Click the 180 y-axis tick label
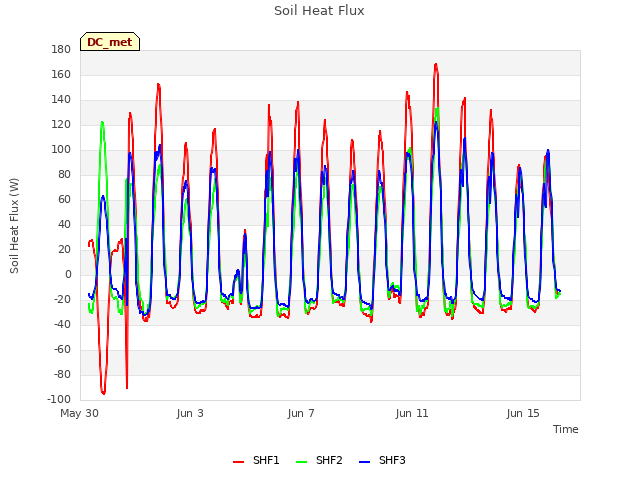640x480 pixels. (61, 49)
